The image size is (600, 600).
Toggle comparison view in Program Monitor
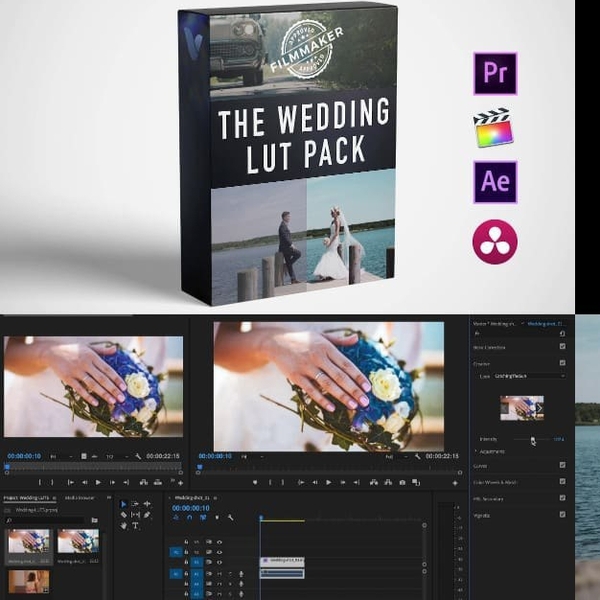pos(416,483)
